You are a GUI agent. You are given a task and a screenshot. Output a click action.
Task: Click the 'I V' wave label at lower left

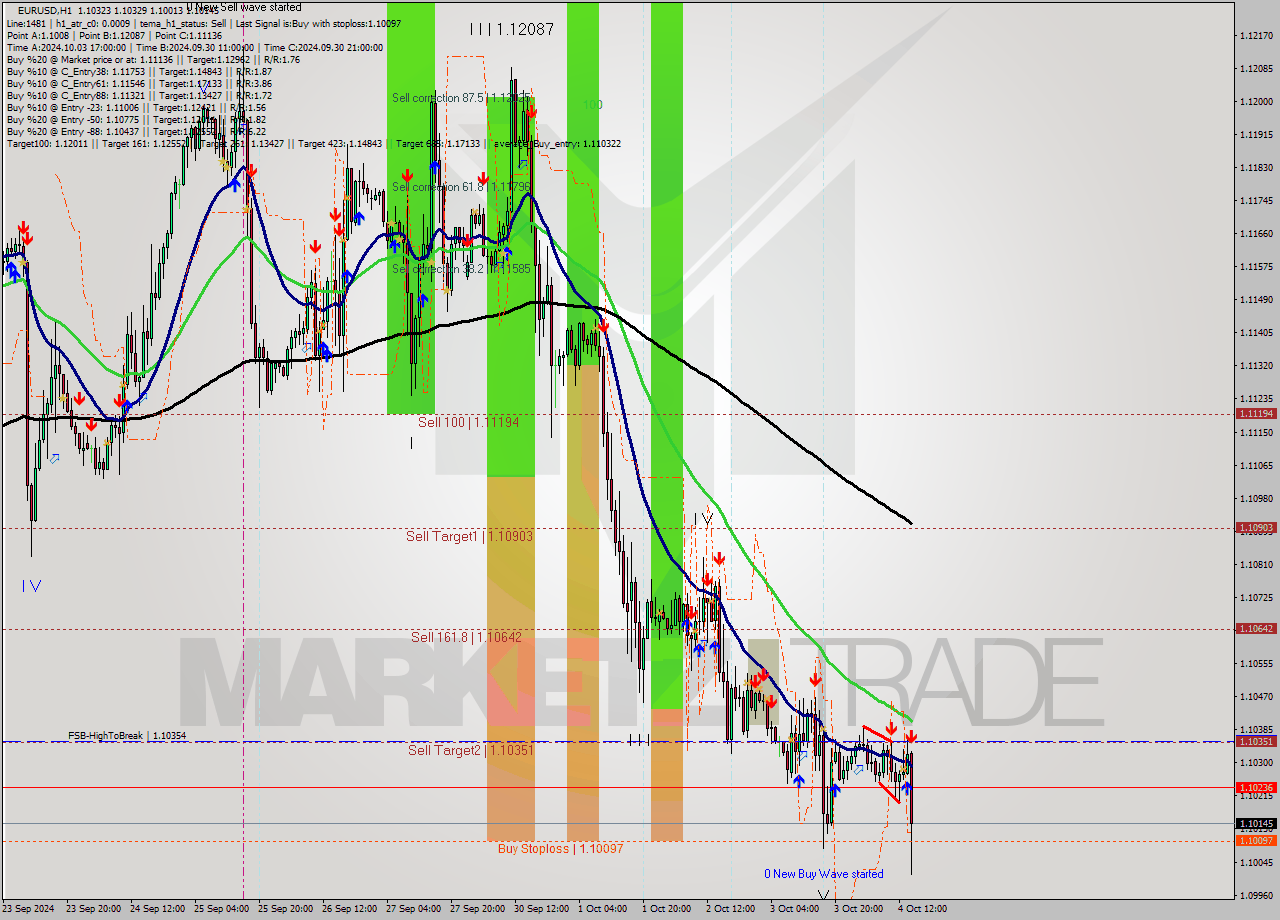click(31, 586)
